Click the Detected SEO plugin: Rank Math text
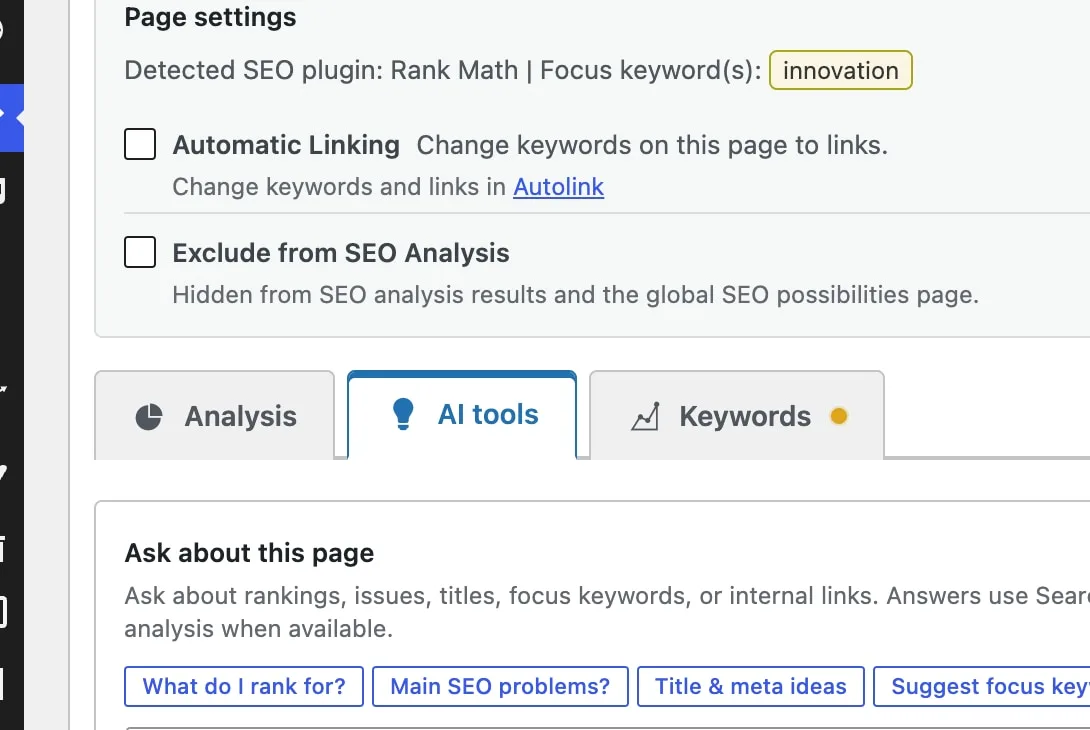This screenshot has width=1090, height=730. click(321, 70)
